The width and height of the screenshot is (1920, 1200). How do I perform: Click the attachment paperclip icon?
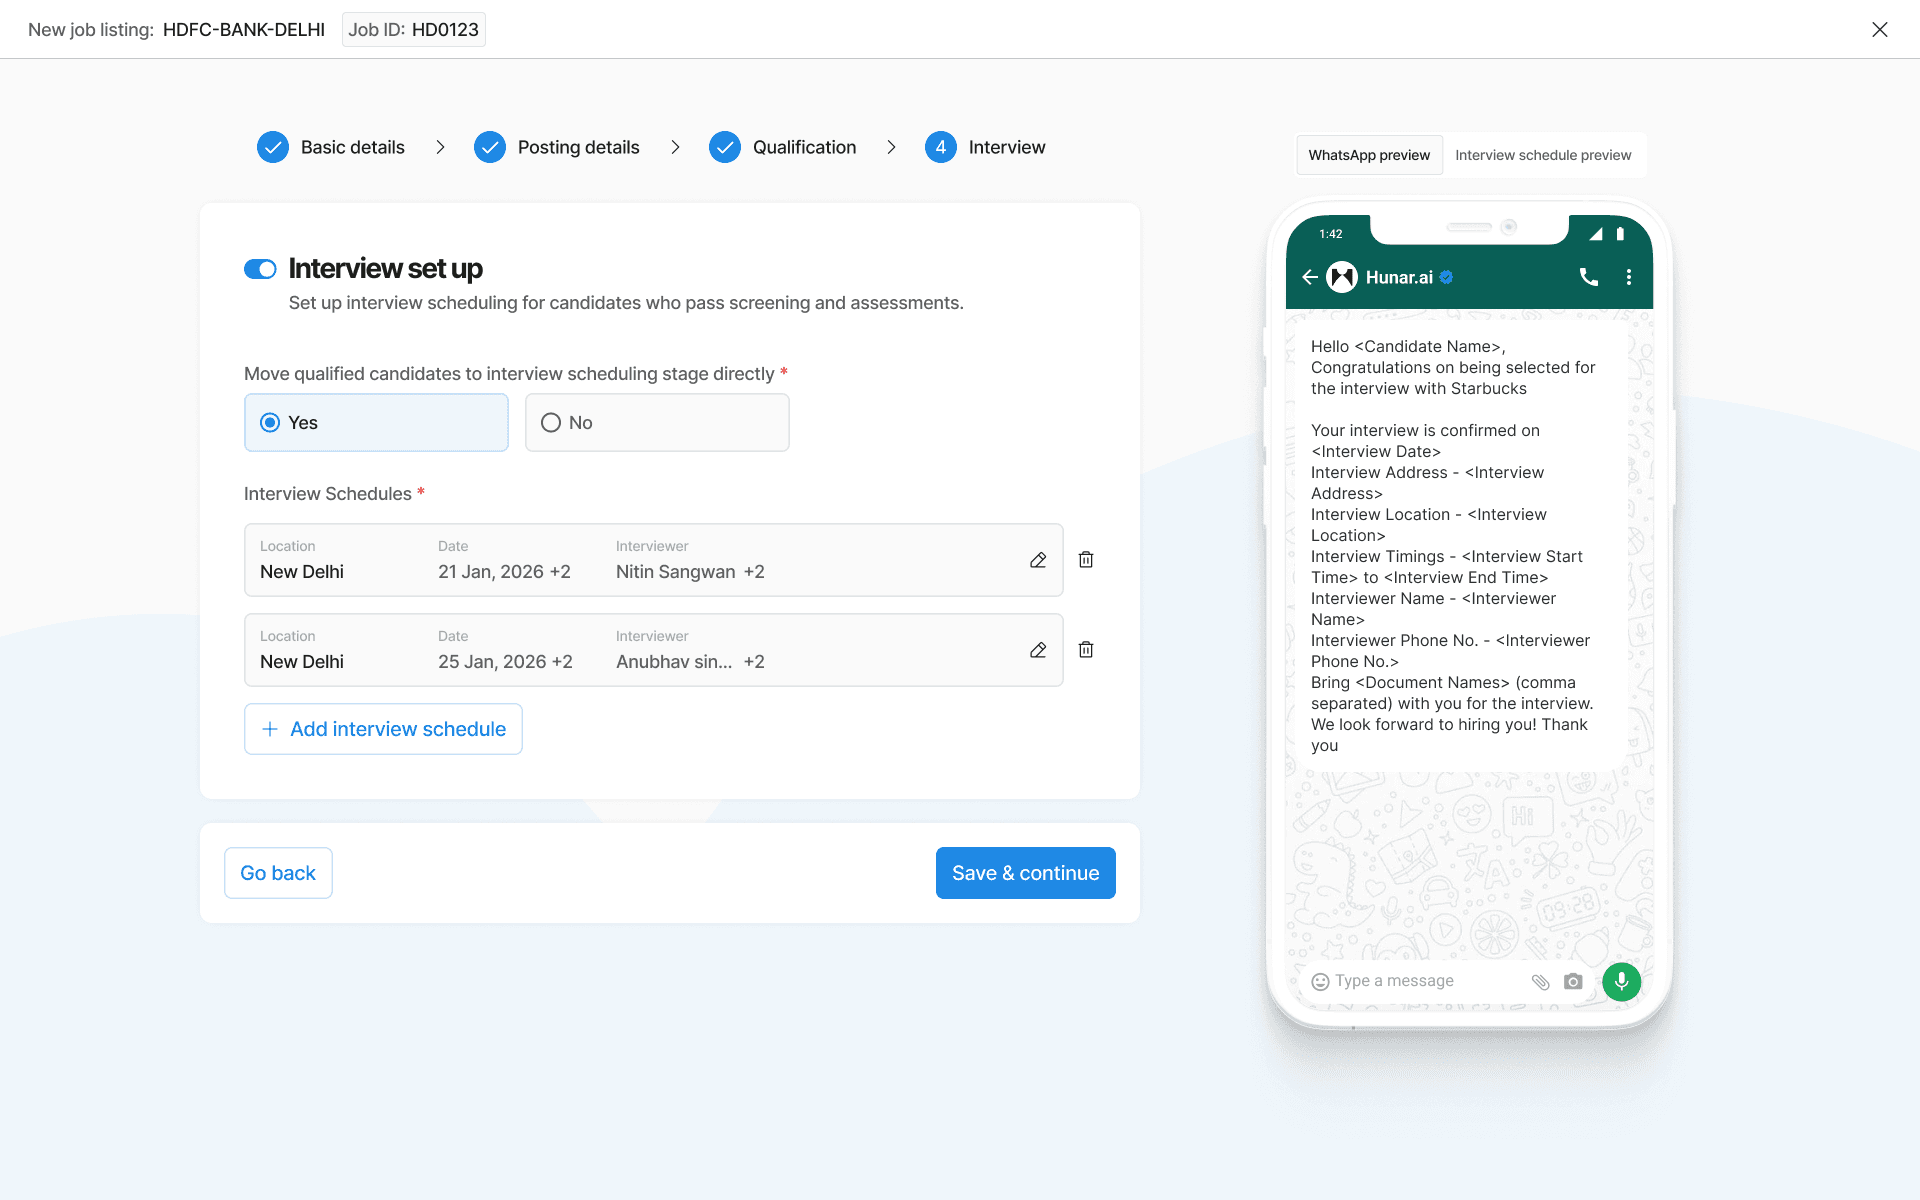(x=1540, y=982)
